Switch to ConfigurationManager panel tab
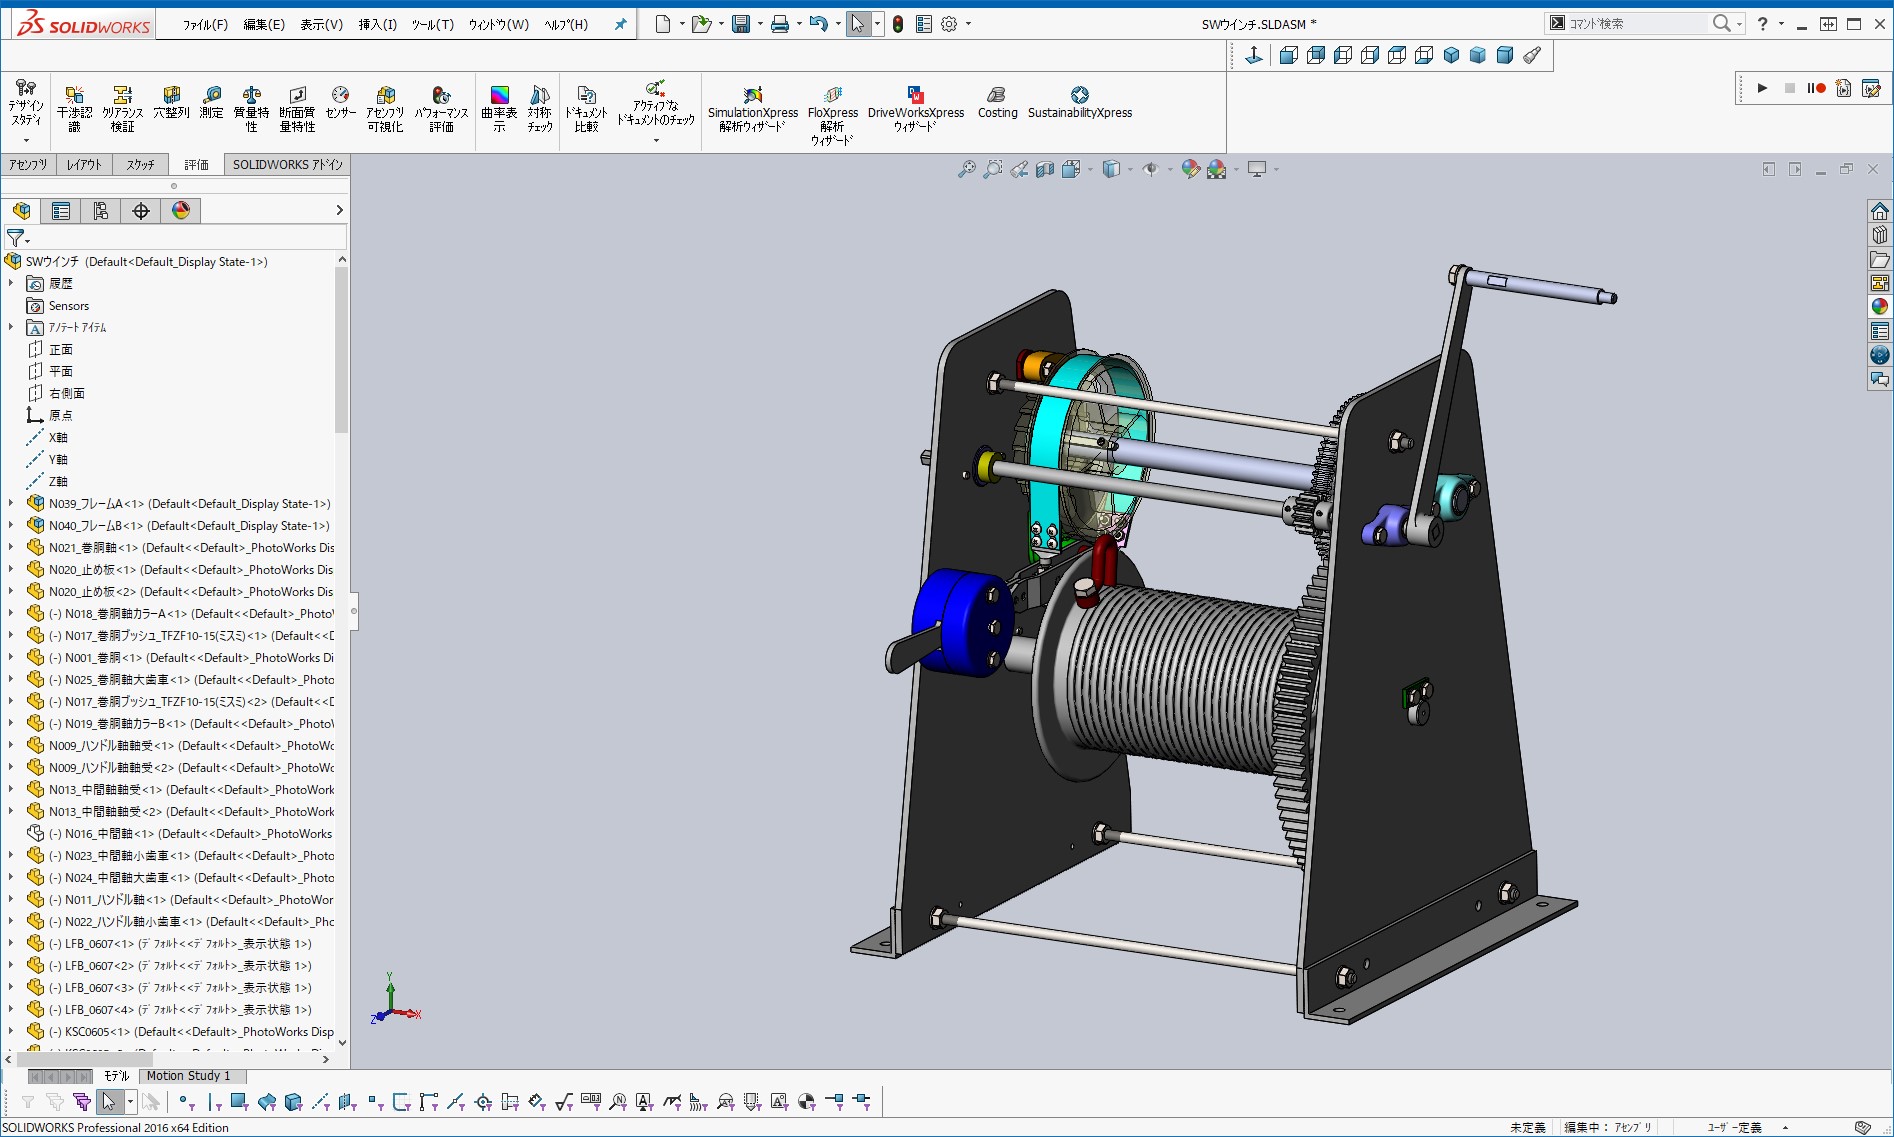This screenshot has width=1894, height=1137. tap(100, 210)
